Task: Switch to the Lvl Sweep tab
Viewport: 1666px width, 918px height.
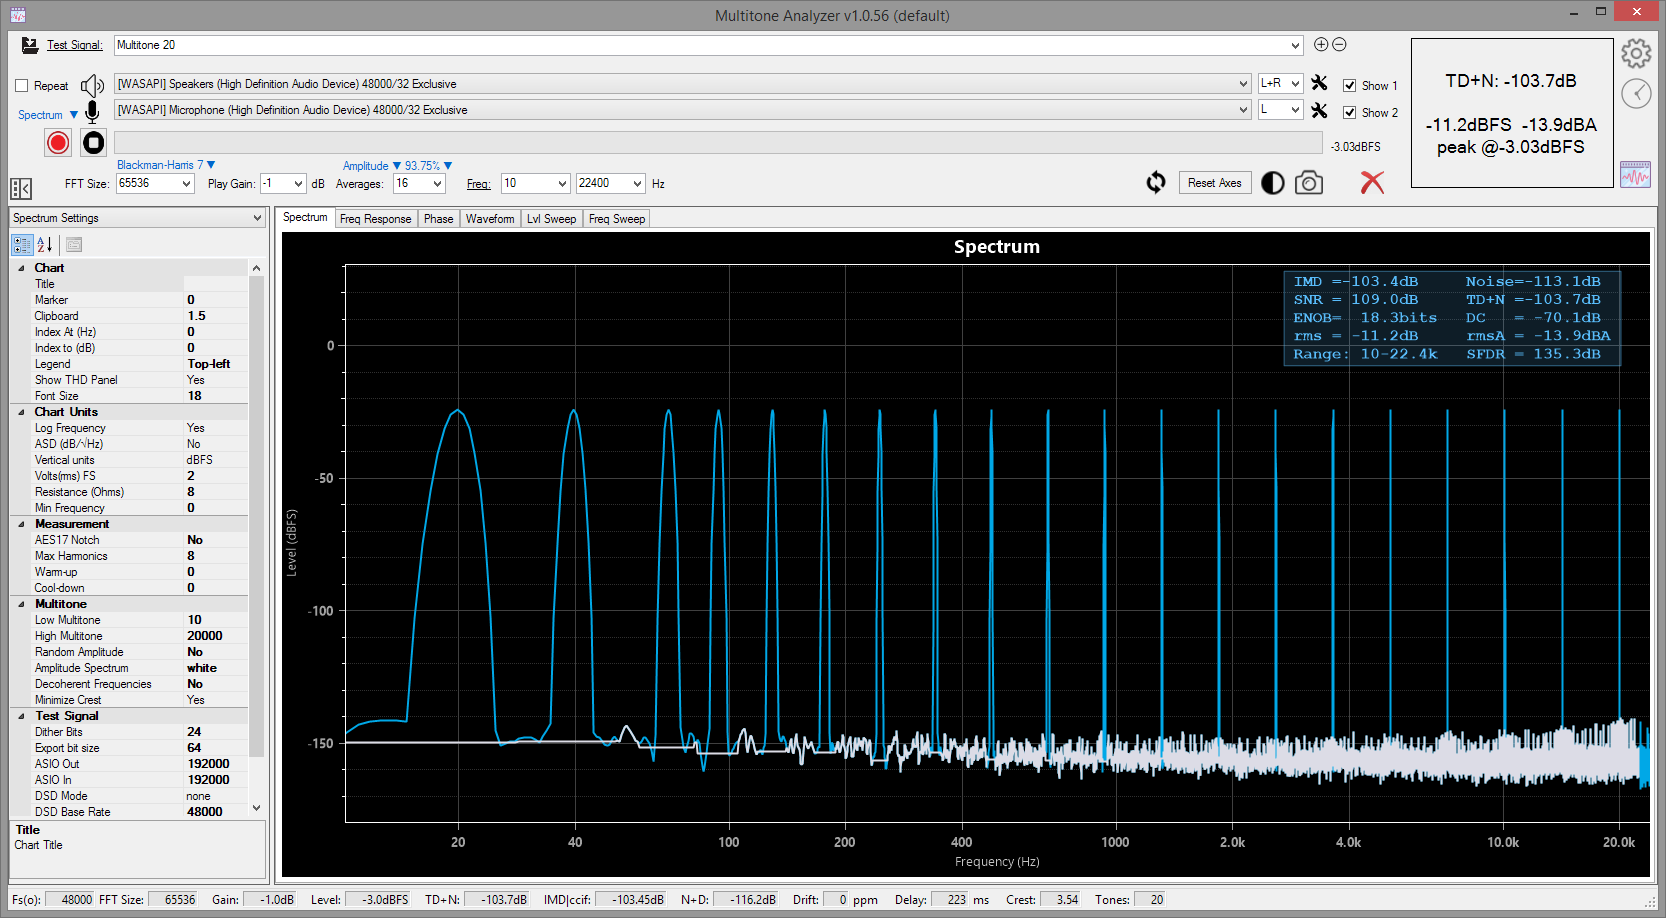Action: [551, 219]
